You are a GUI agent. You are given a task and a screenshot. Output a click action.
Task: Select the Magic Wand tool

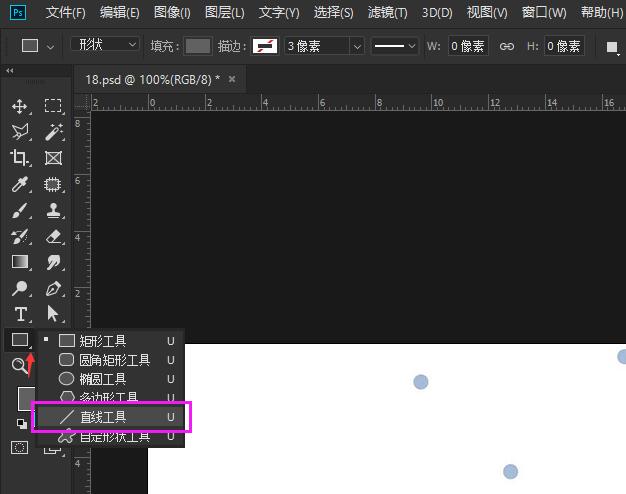[53, 132]
